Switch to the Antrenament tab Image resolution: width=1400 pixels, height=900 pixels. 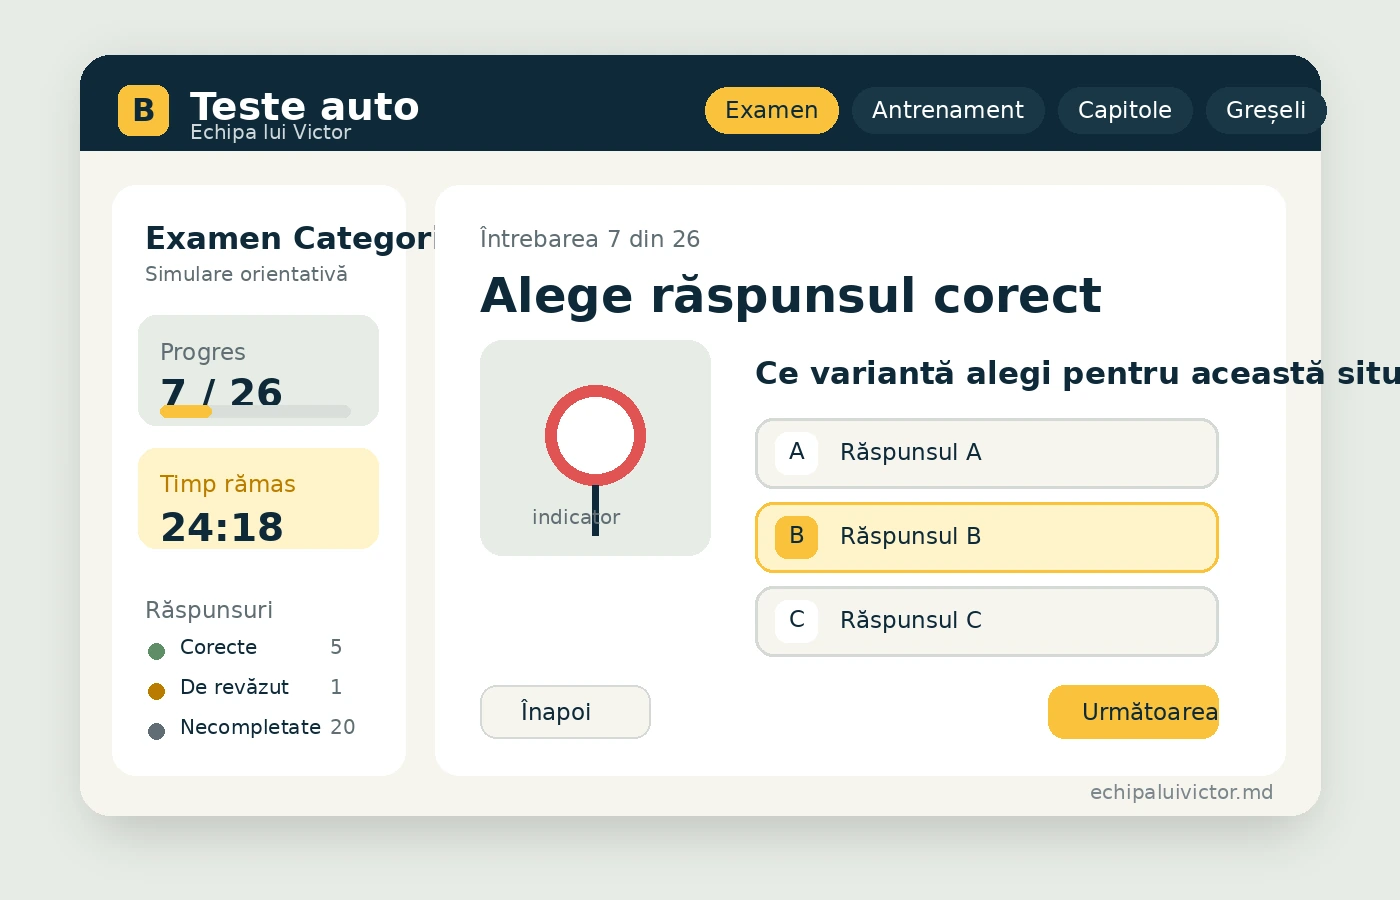(x=948, y=110)
